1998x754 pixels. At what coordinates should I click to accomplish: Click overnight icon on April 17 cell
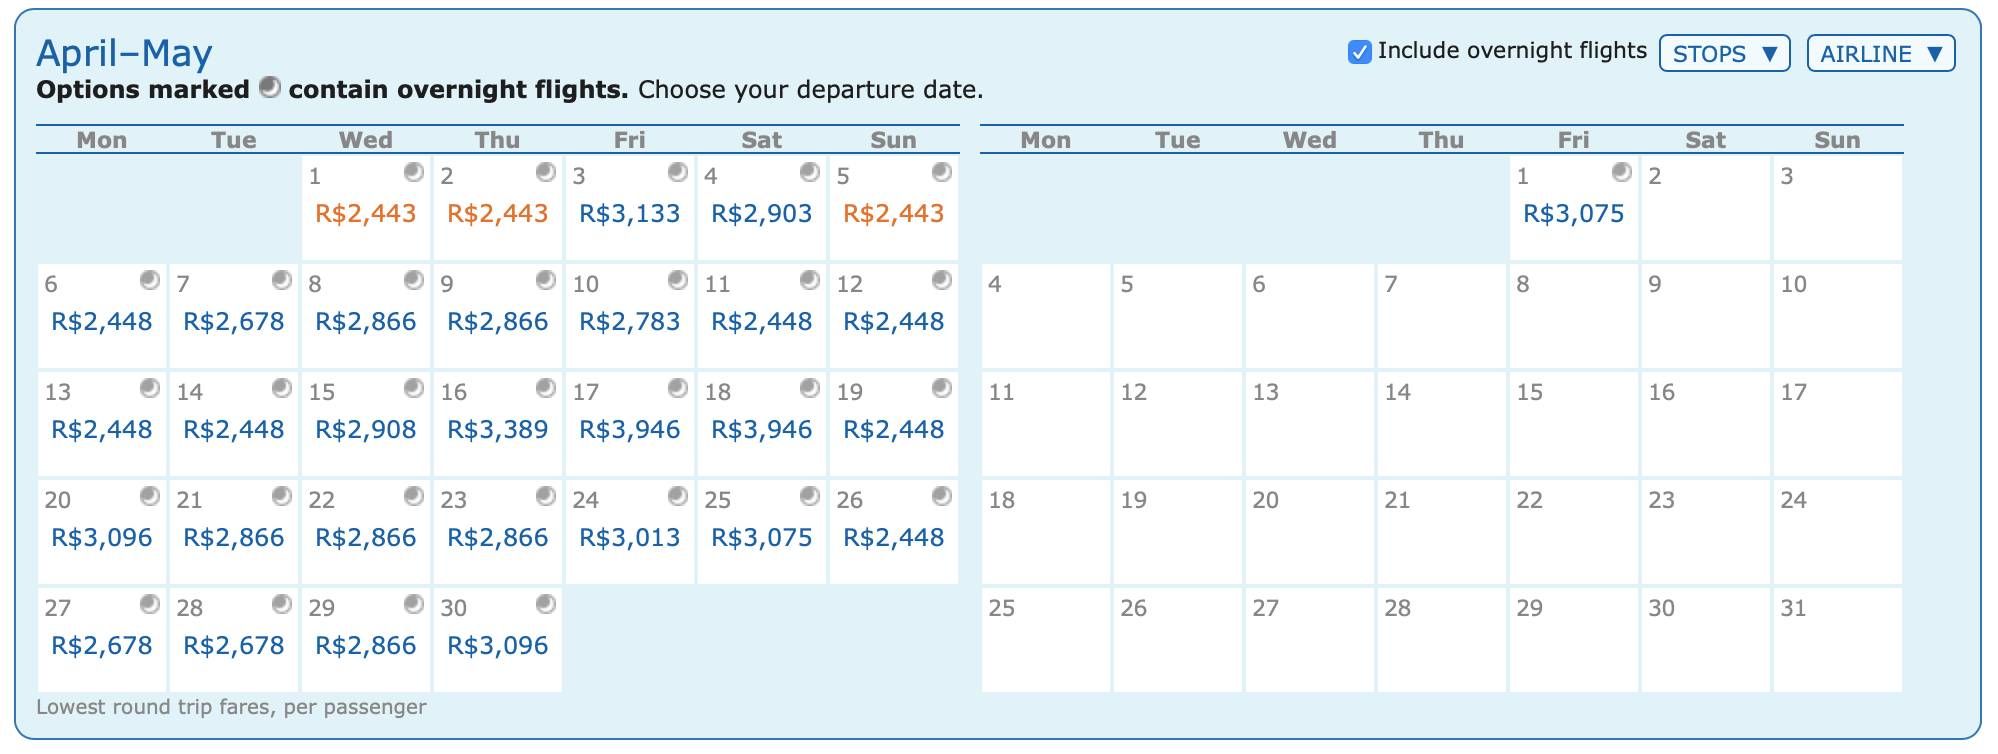(678, 388)
